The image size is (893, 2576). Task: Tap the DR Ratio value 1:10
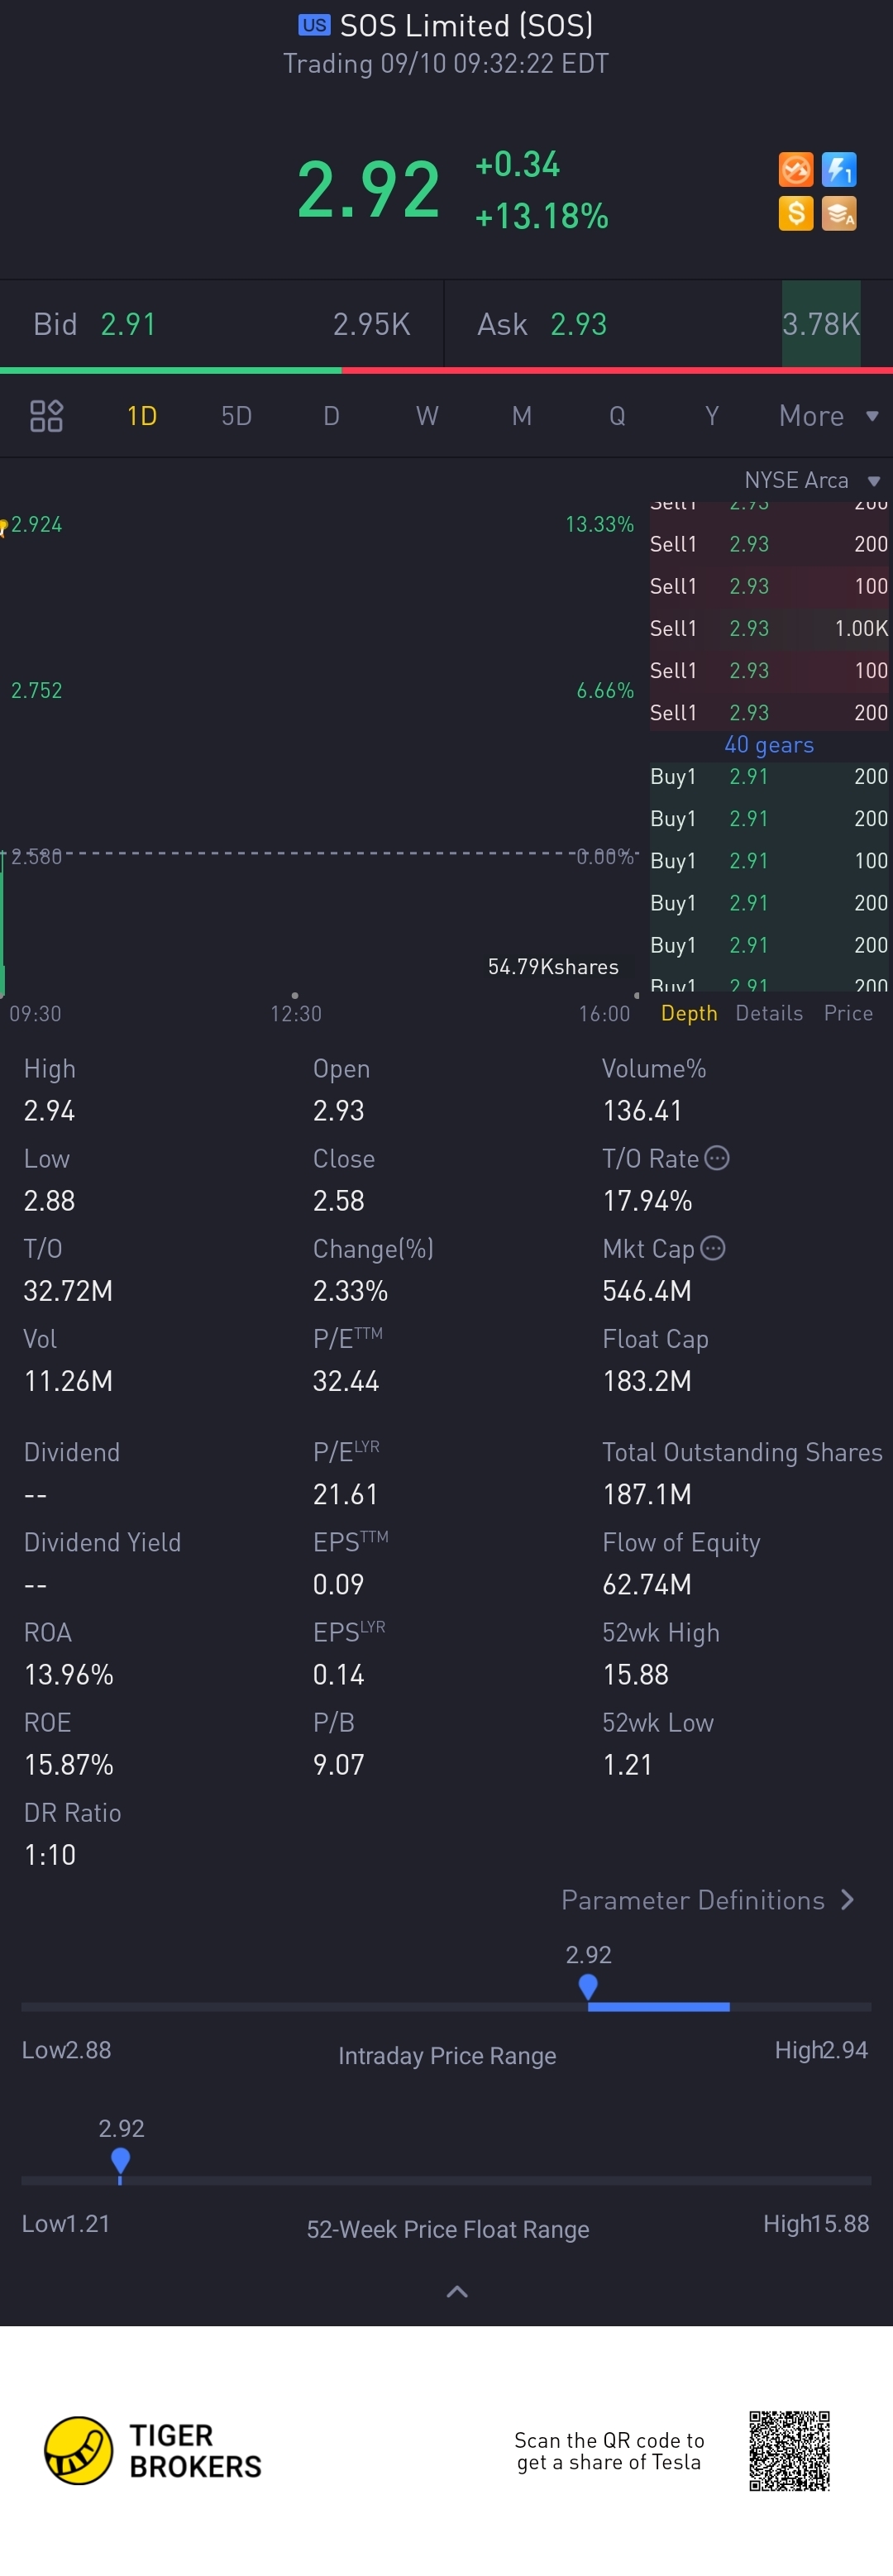pyautogui.click(x=50, y=1855)
